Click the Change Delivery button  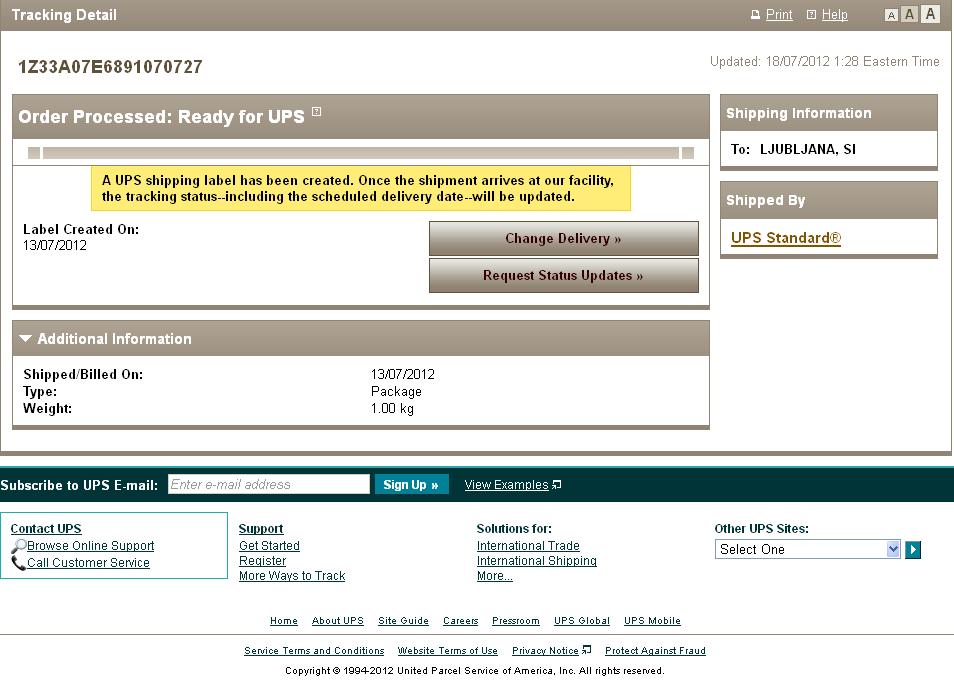(563, 238)
